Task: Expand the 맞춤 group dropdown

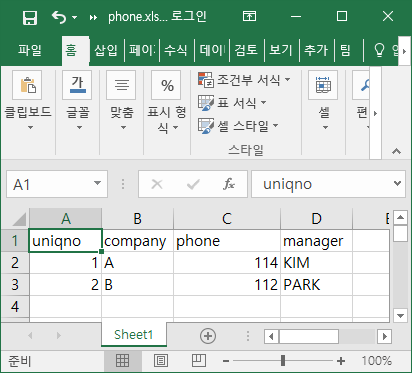Action: (123, 127)
